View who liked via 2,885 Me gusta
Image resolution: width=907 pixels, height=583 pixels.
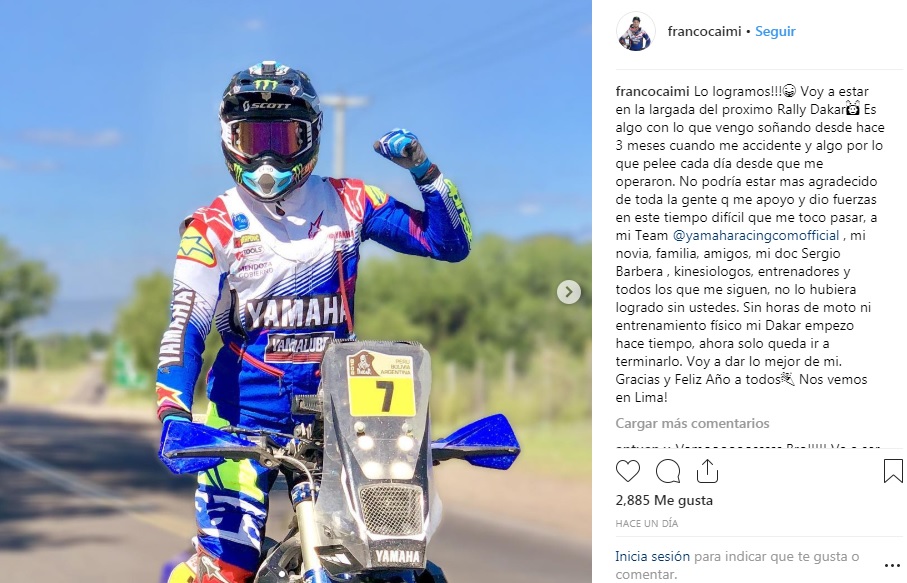tap(664, 500)
